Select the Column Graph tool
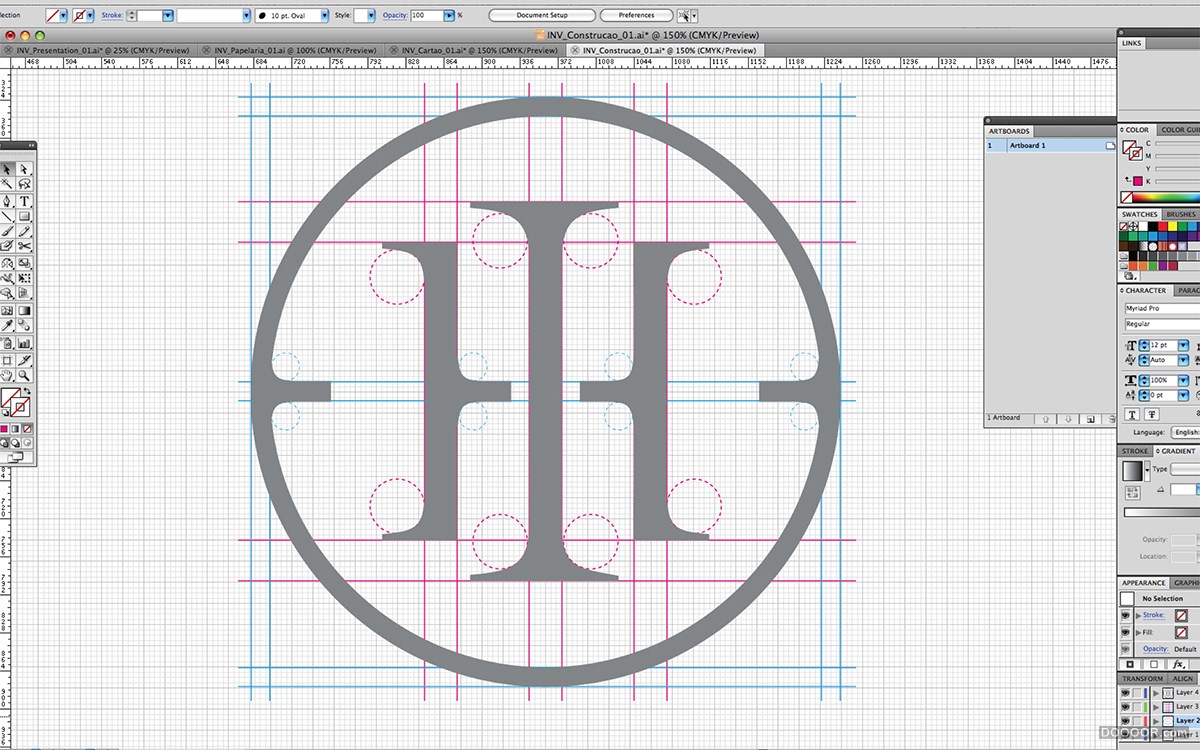 point(25,342)
